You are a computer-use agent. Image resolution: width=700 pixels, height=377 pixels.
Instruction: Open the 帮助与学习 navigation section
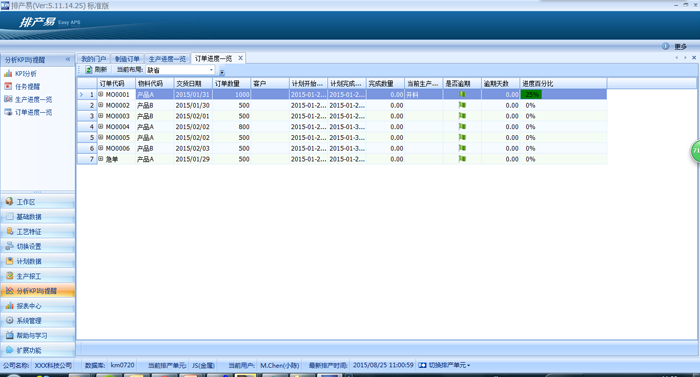(x=38, y=335)
